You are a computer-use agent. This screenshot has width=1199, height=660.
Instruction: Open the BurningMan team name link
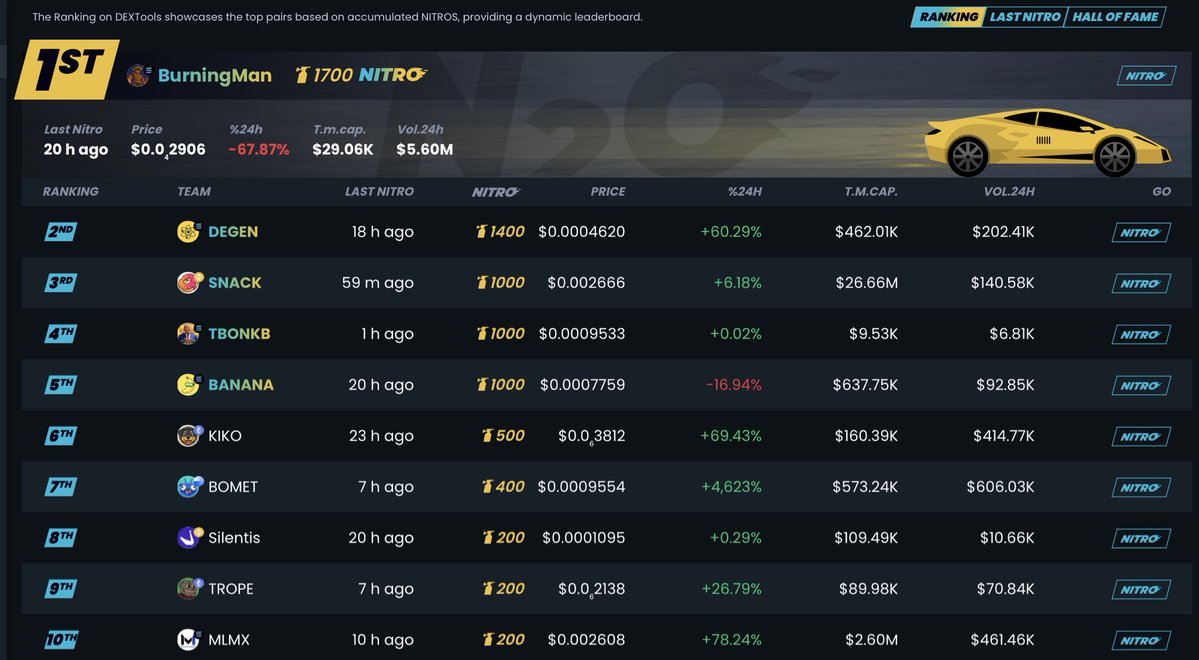point(214,76)
